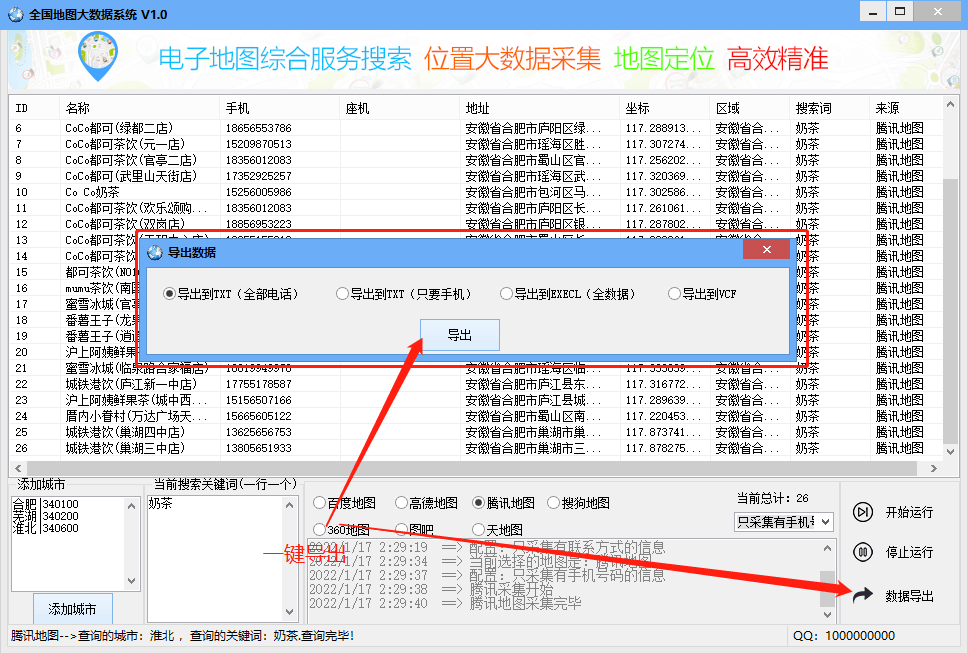Image resolution: width=968 pixels, height=654 pixels.
Task: Click 数据导出 label
Action: tap(909, 596)
